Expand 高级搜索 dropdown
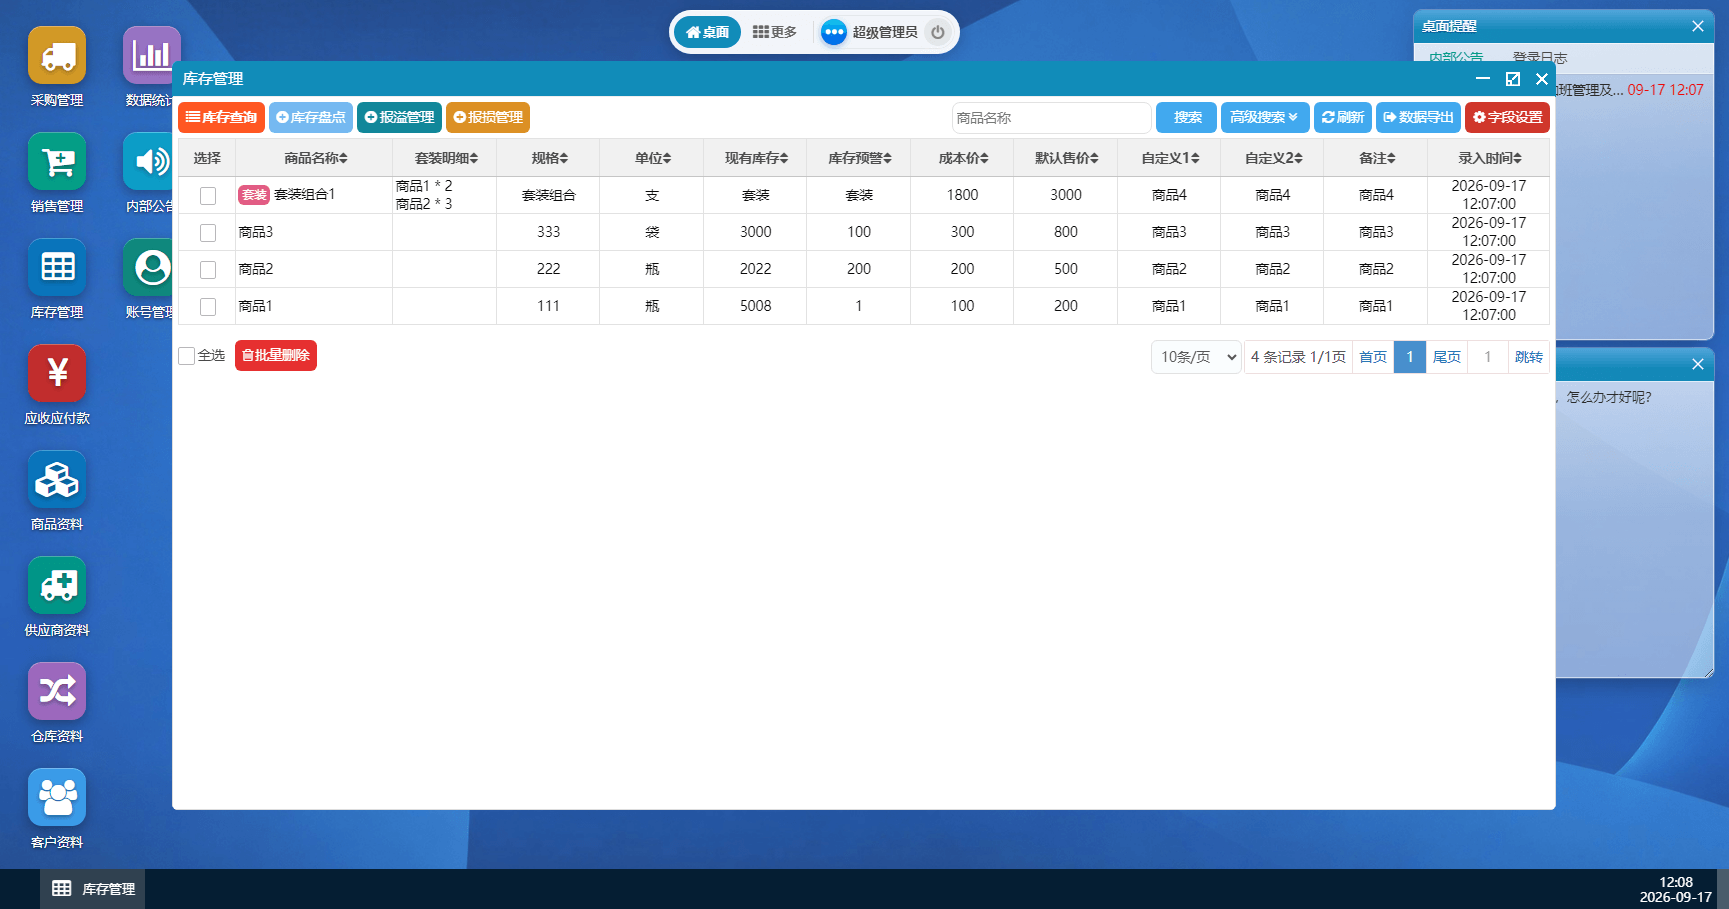The image size is (1729, 909). coord(1264,118)
